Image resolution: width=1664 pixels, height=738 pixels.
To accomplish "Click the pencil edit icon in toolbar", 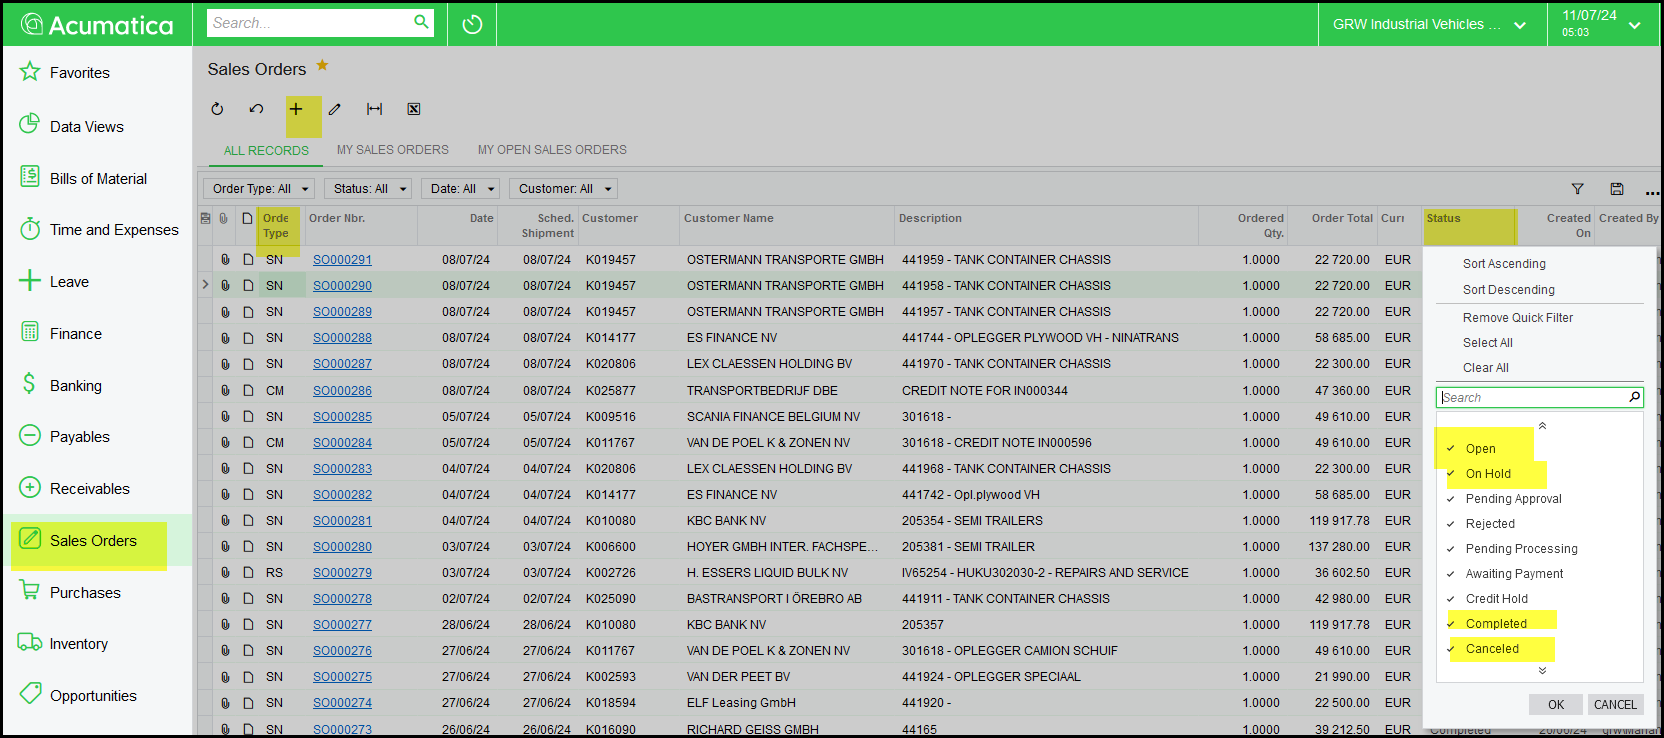I will pyautogui.click(x=335, y=109).
